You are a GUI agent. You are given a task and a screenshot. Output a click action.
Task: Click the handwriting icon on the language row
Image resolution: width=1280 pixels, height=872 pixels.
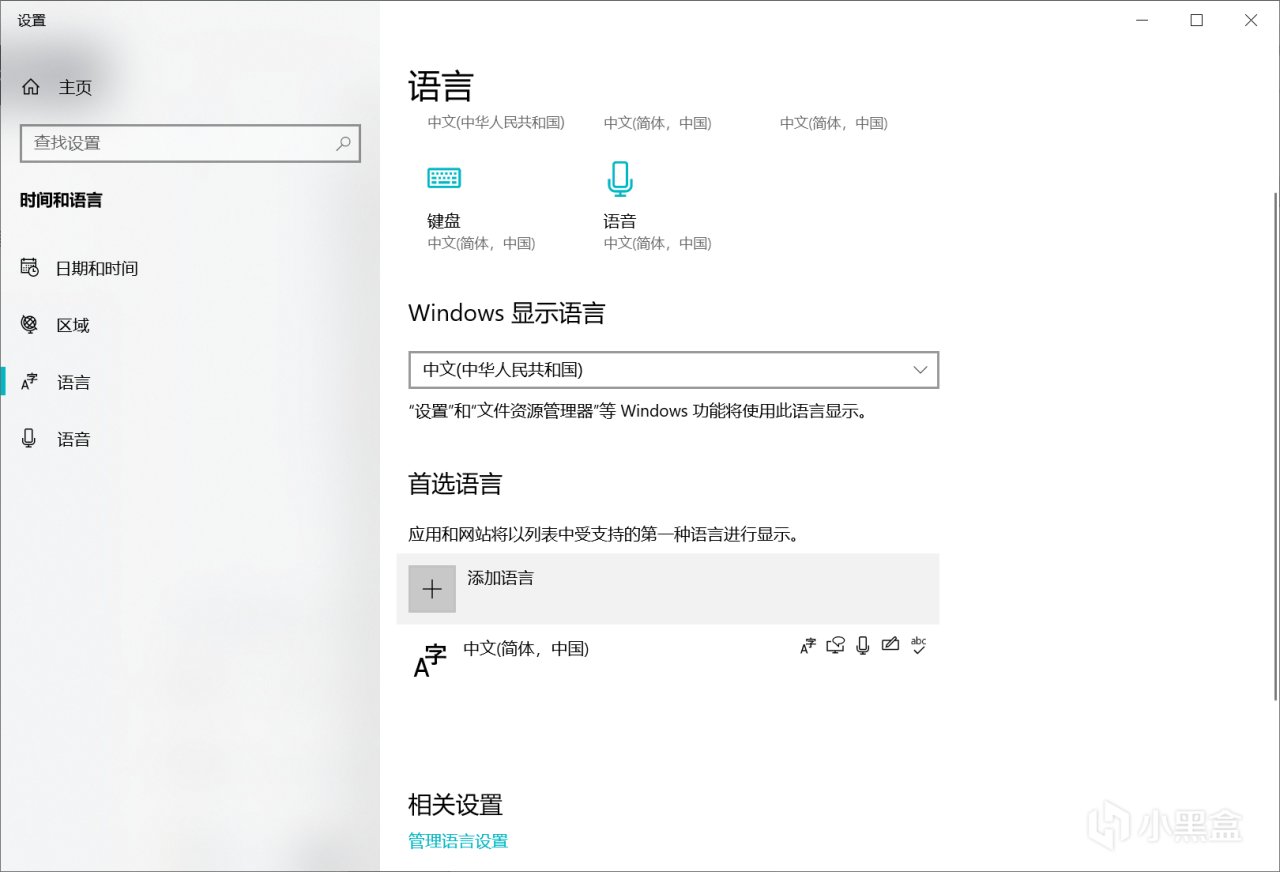coord(890,646)
